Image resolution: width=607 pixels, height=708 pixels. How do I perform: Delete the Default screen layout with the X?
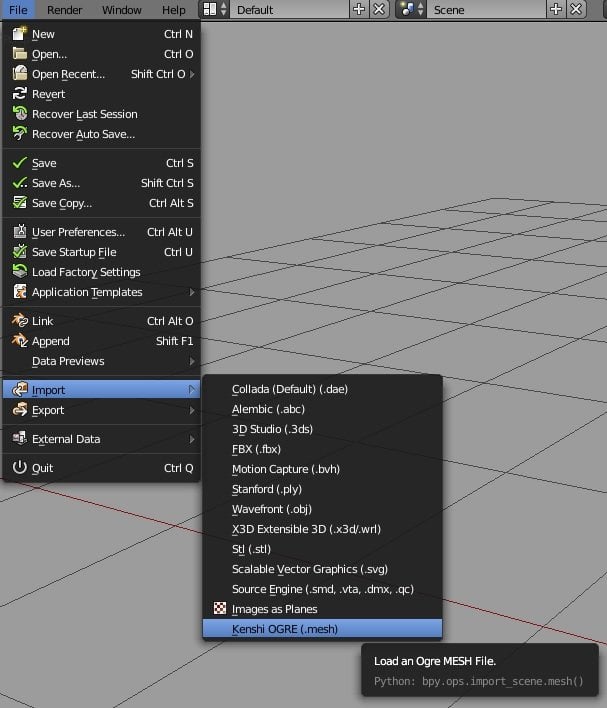379,9
